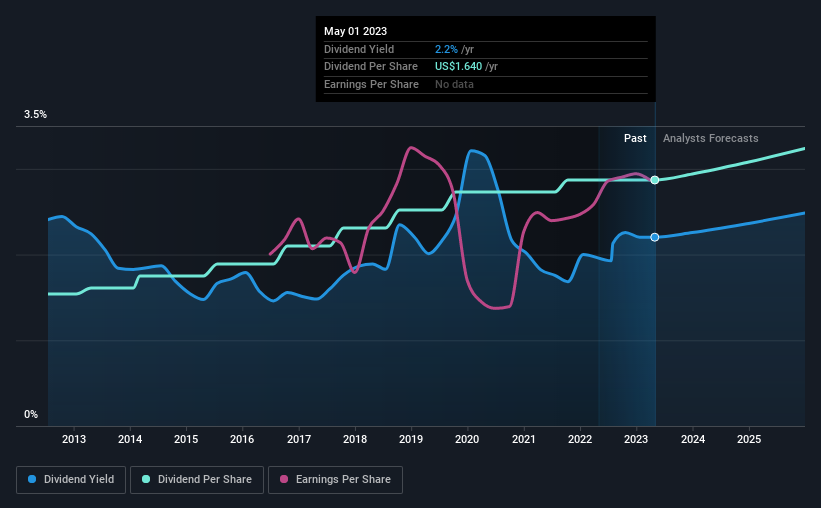This screenshot has width=821, height=508.
Task: Toggle the Dividend Yield legend button
Action: click(x=71, y=480)
